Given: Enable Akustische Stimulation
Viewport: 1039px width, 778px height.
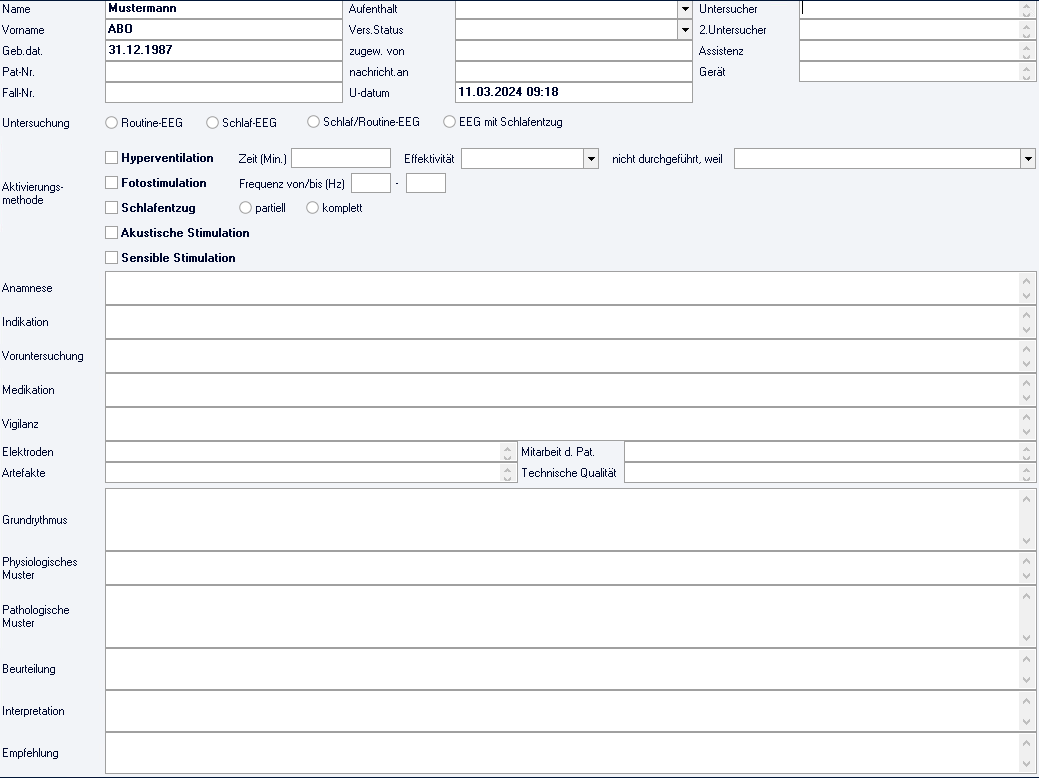Looking at the screenshot, I should pyautogui.click(x=111, y=233).
